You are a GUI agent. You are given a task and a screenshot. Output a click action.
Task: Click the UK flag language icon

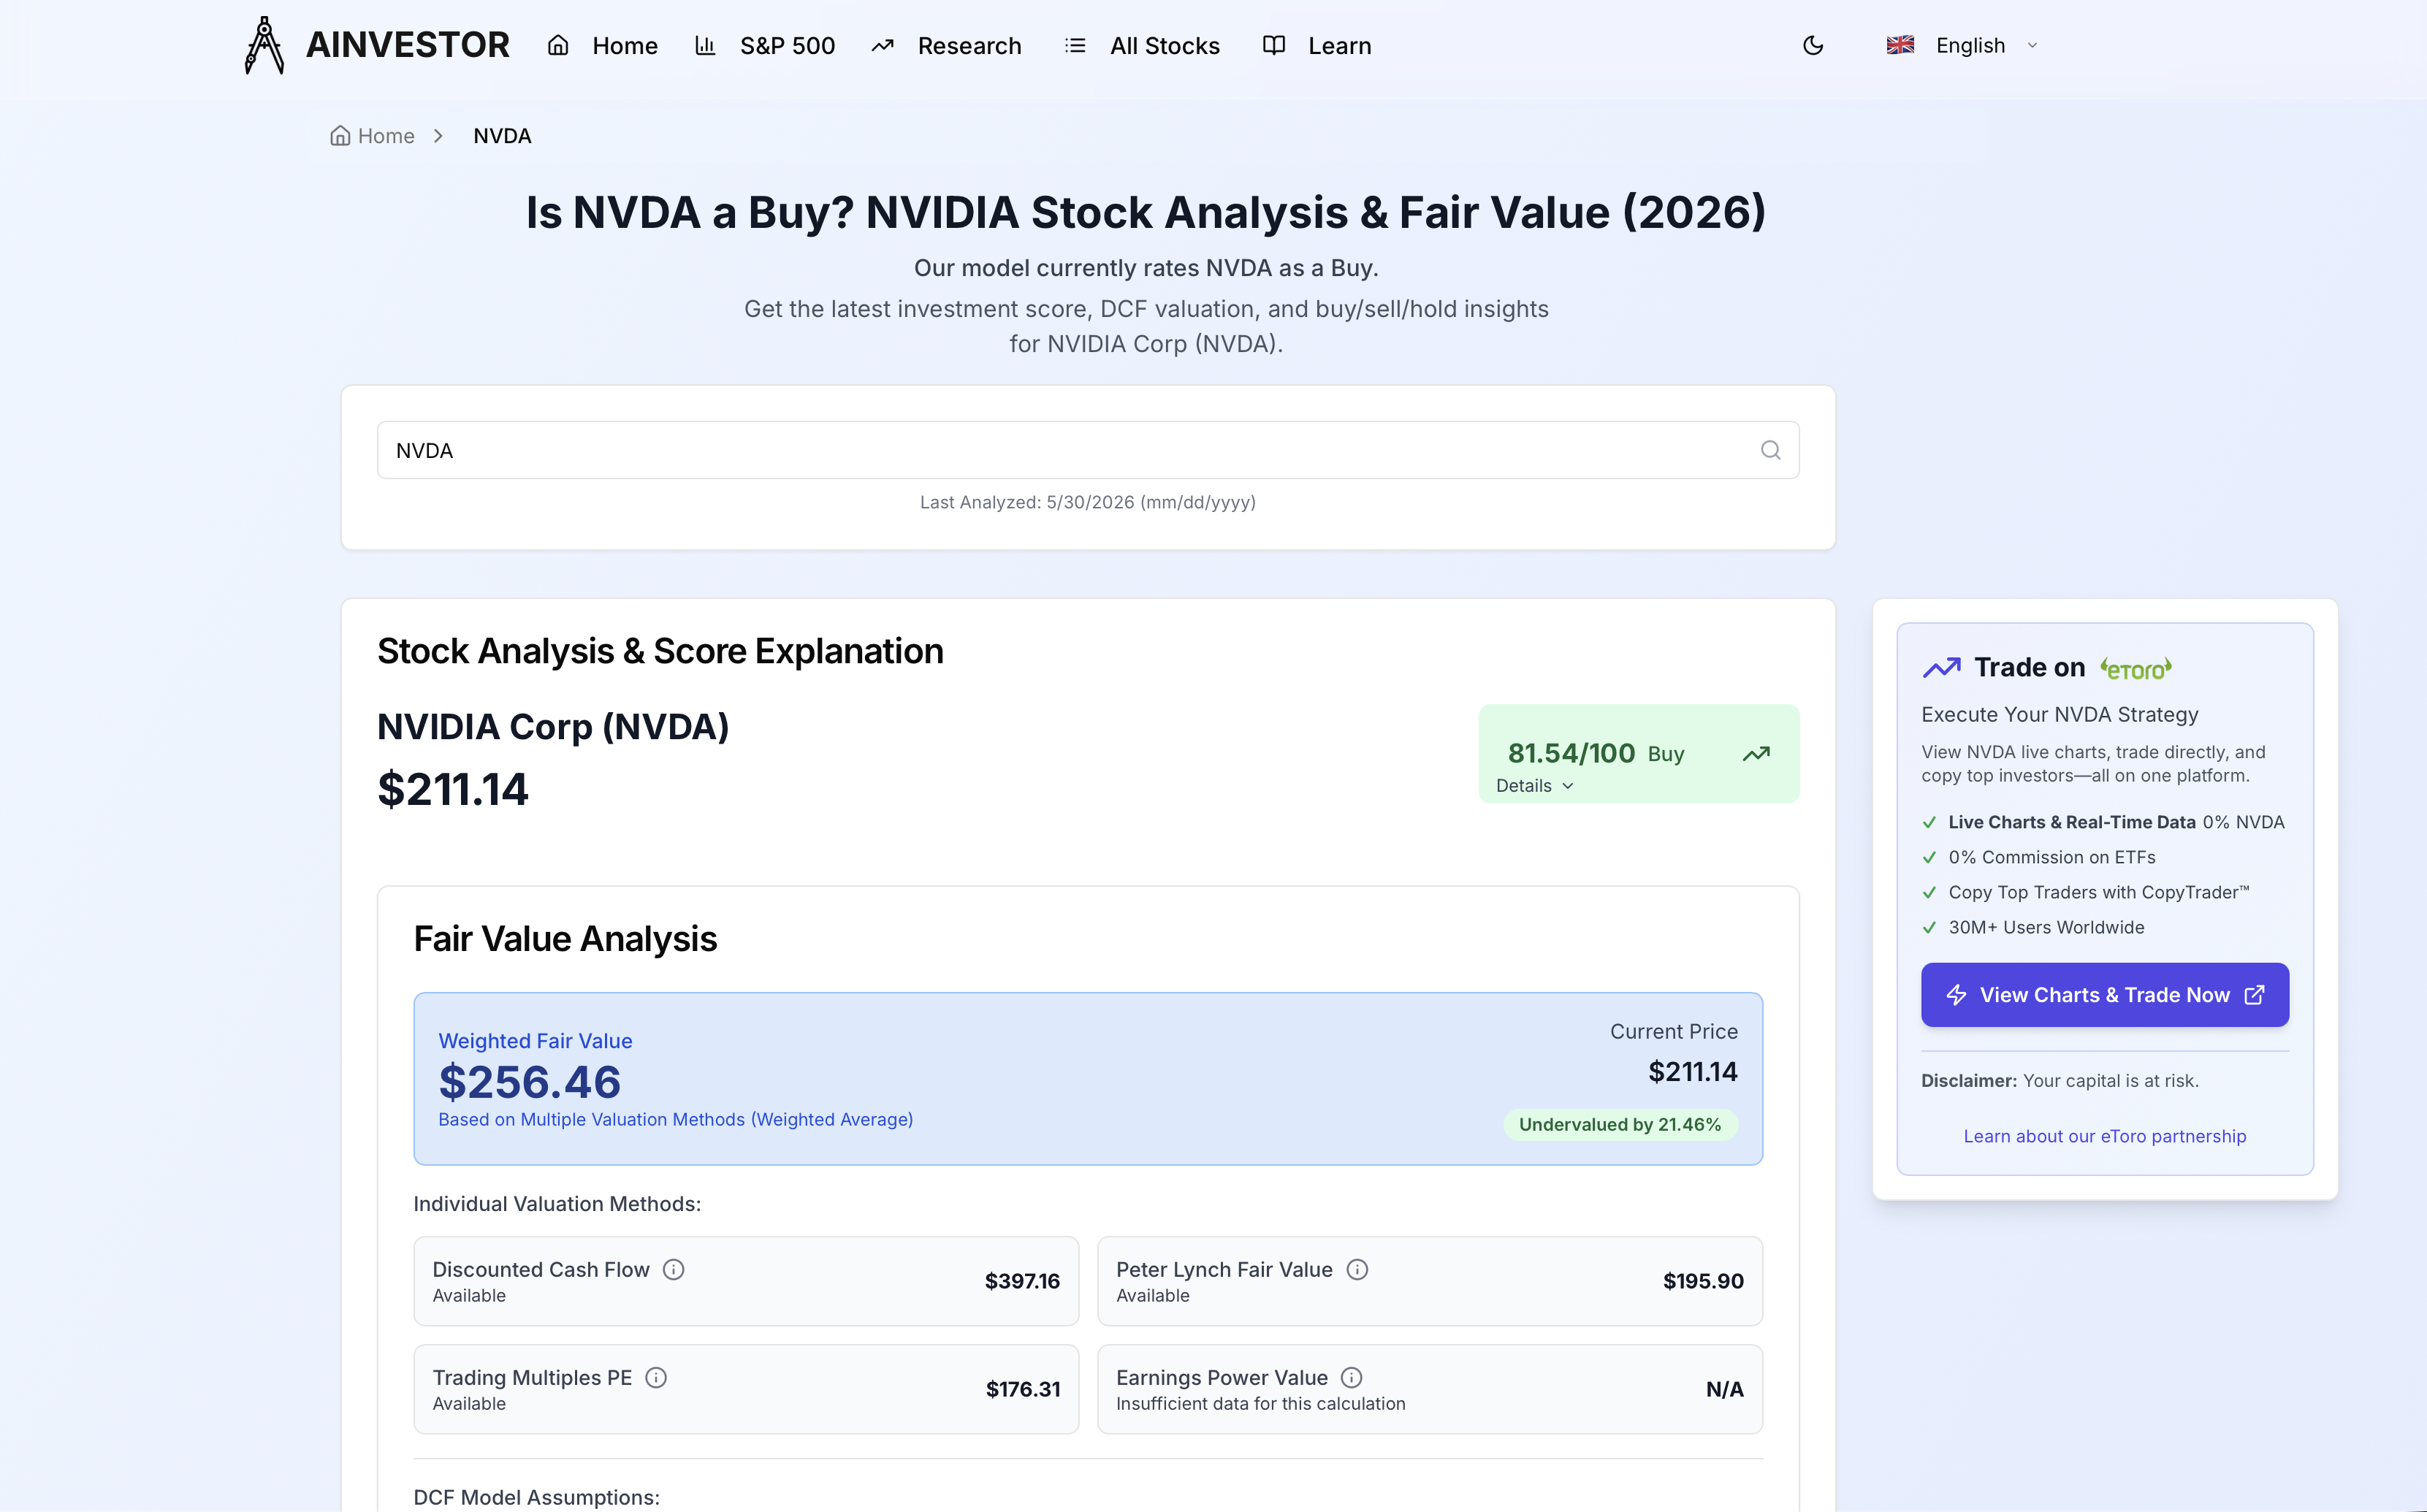[1900, 45]
